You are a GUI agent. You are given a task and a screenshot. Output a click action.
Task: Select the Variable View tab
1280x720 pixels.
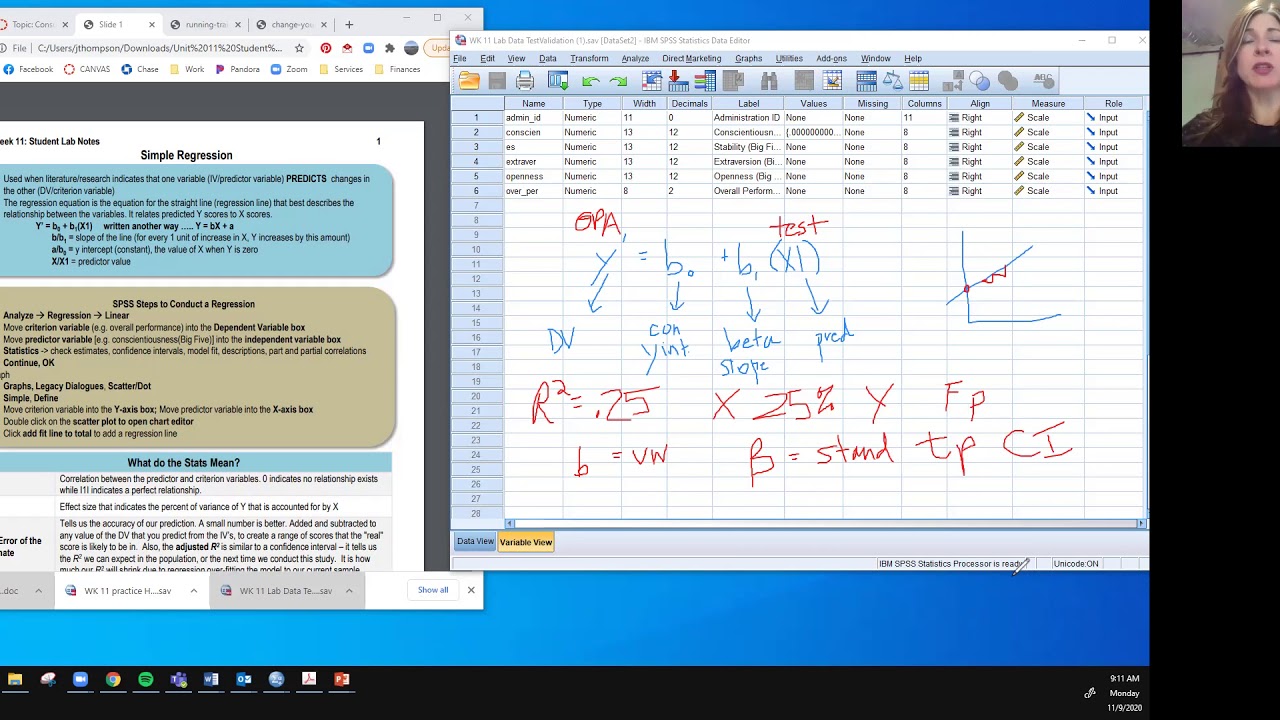click(x=526, y=542)
